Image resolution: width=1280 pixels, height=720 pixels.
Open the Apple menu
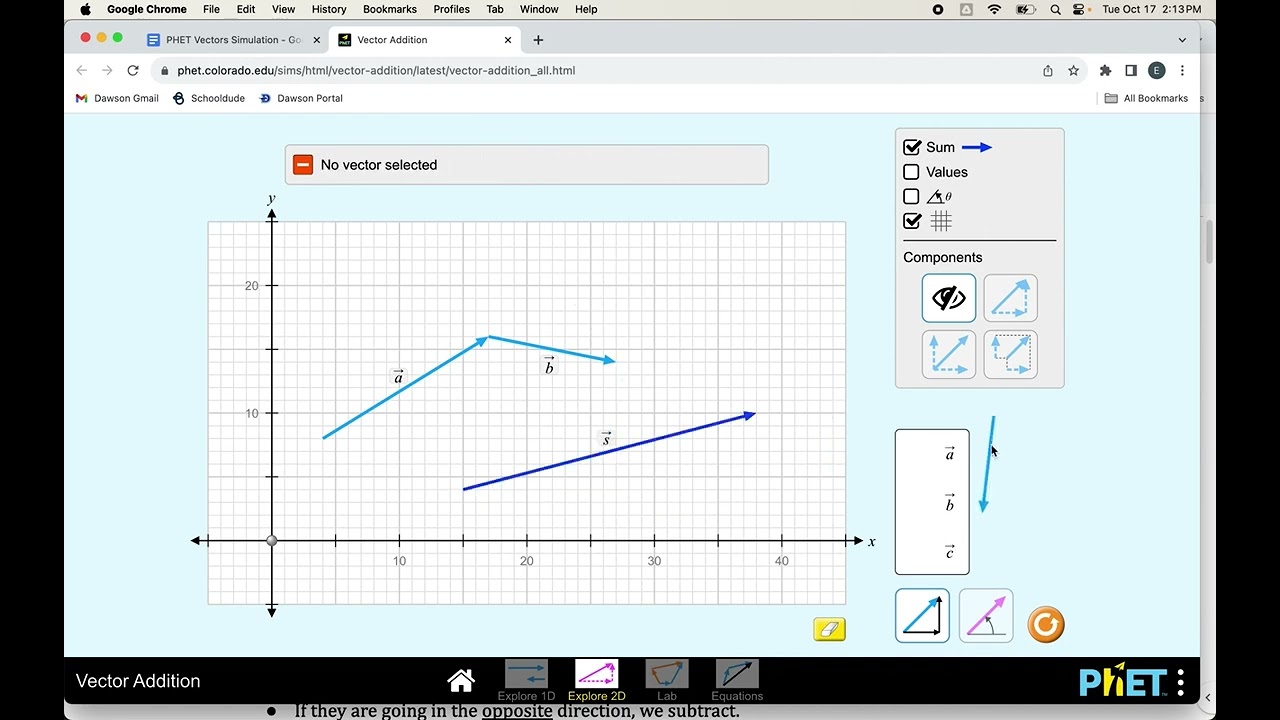85,9
